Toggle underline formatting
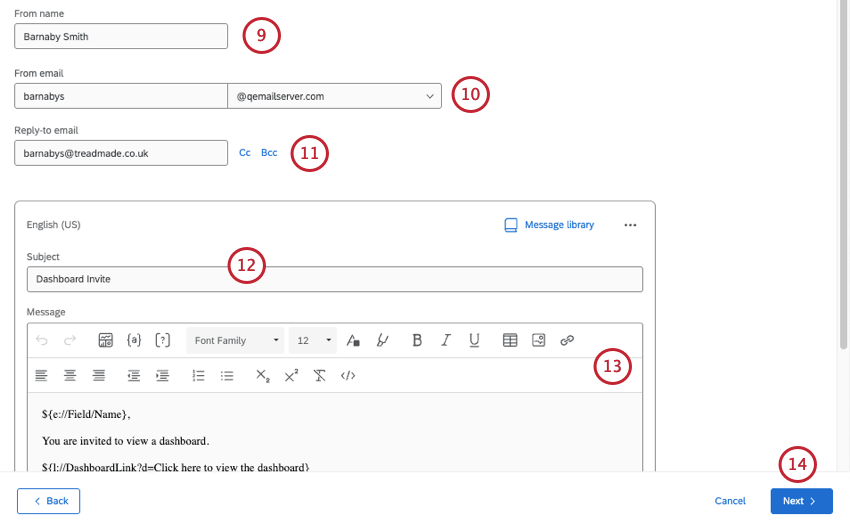The height and width of the screenshot is (522, 850). pos(474,340)
